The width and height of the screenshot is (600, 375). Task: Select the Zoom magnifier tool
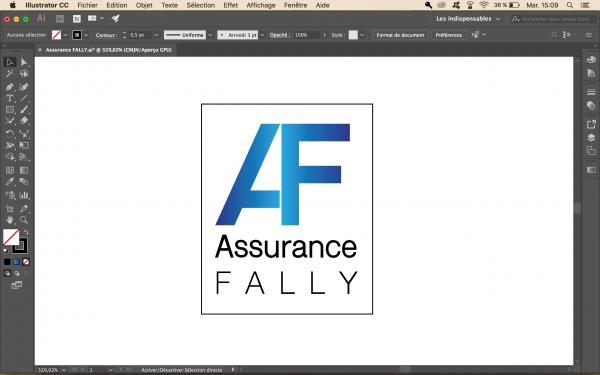pyautogui.click(x=24, y=220)
